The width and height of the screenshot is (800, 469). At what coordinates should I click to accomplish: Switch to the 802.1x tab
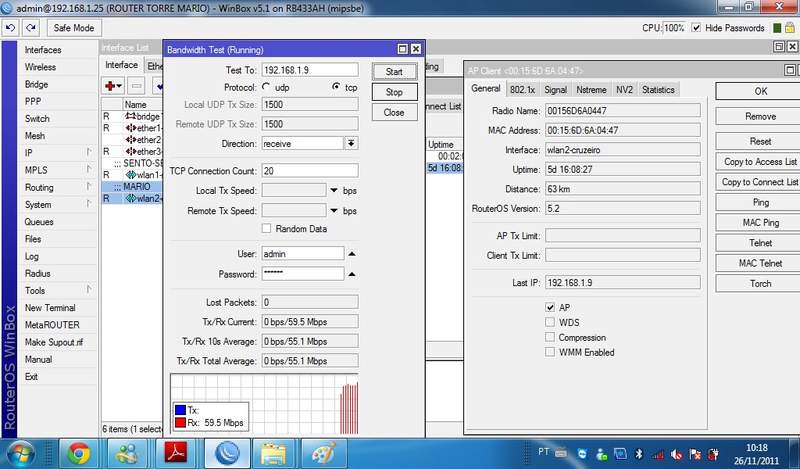coord(522,89)
